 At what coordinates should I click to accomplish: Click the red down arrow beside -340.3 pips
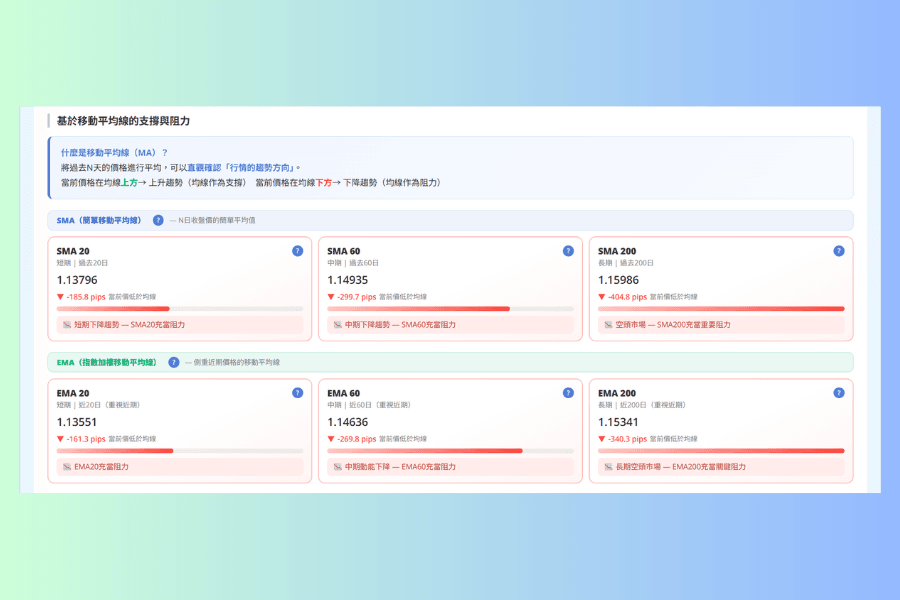[x=602, y=439]
